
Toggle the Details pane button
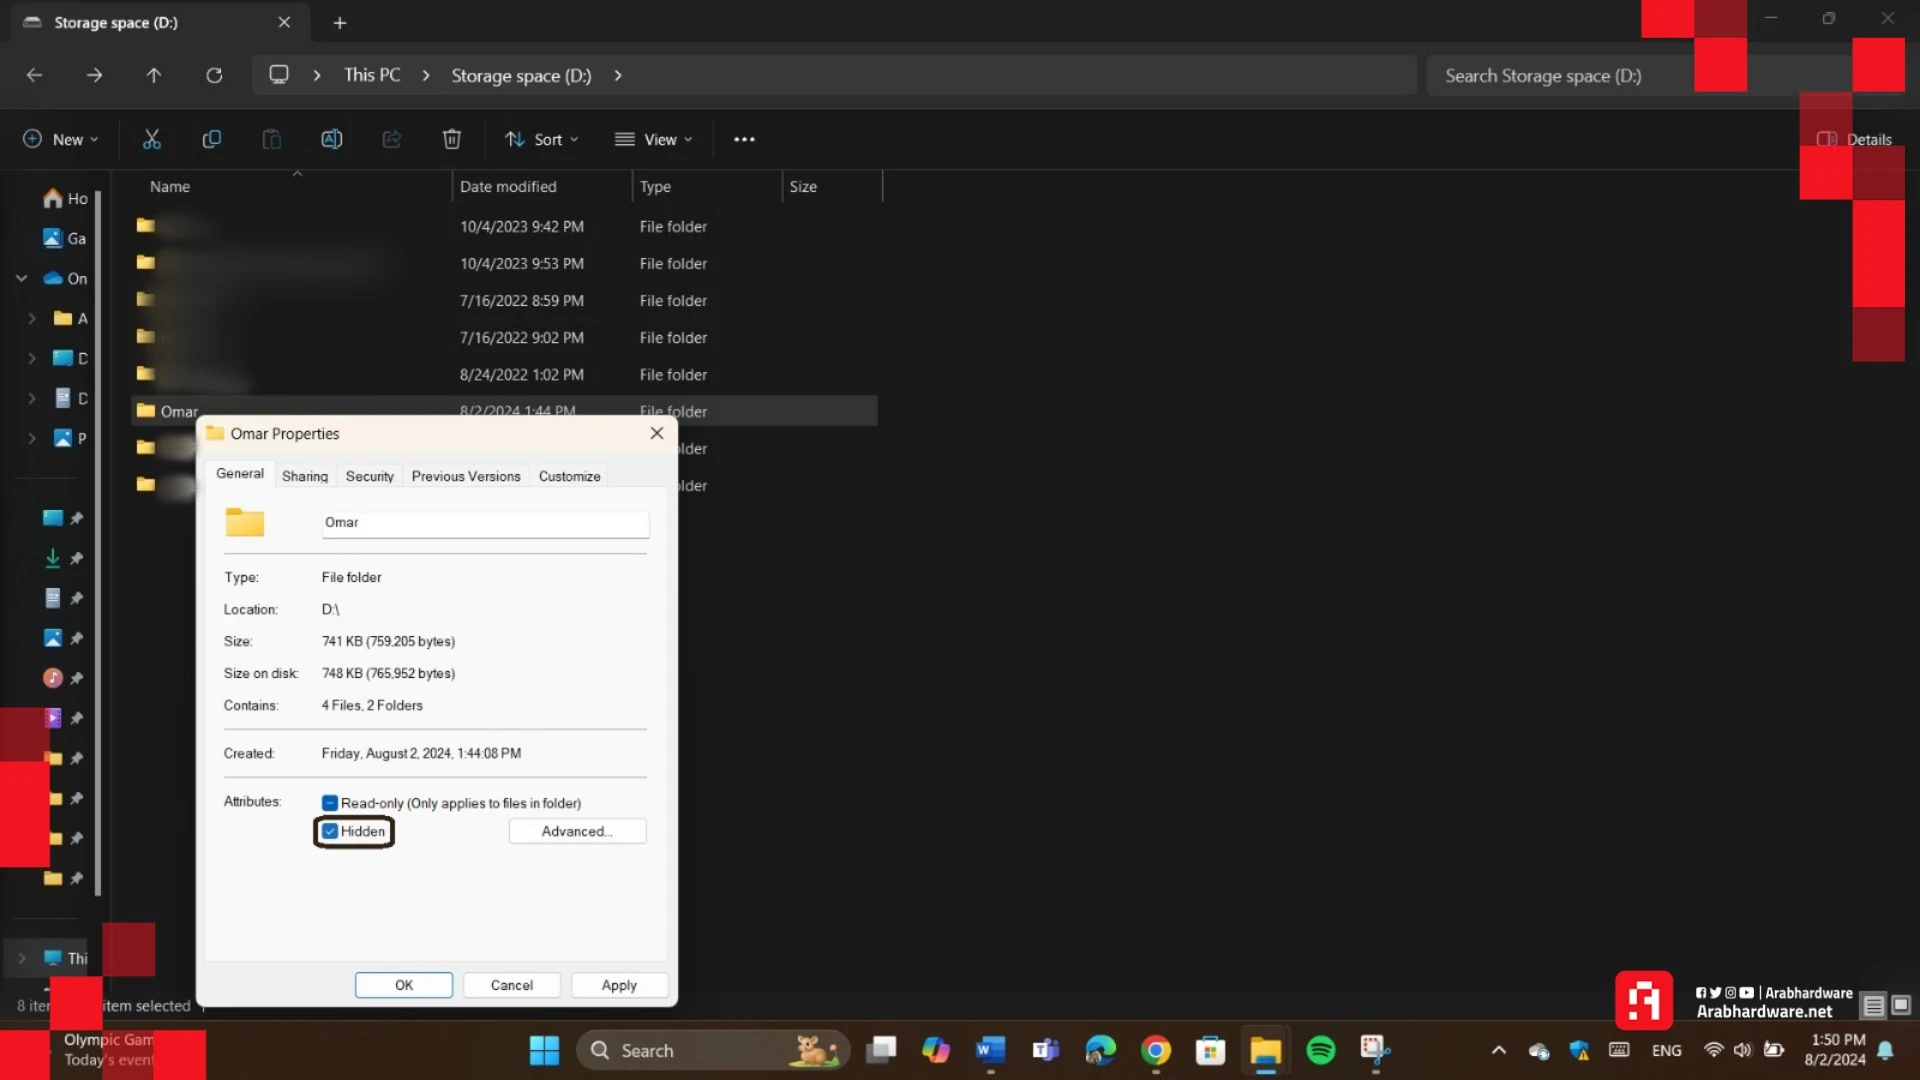tap(1854, 139)
